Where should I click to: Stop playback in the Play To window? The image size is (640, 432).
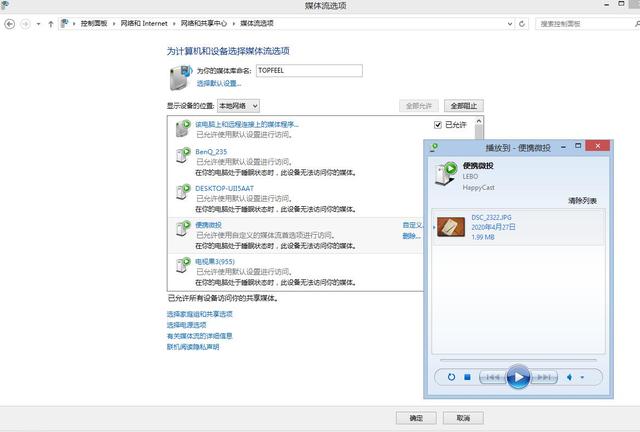(467, 377)
